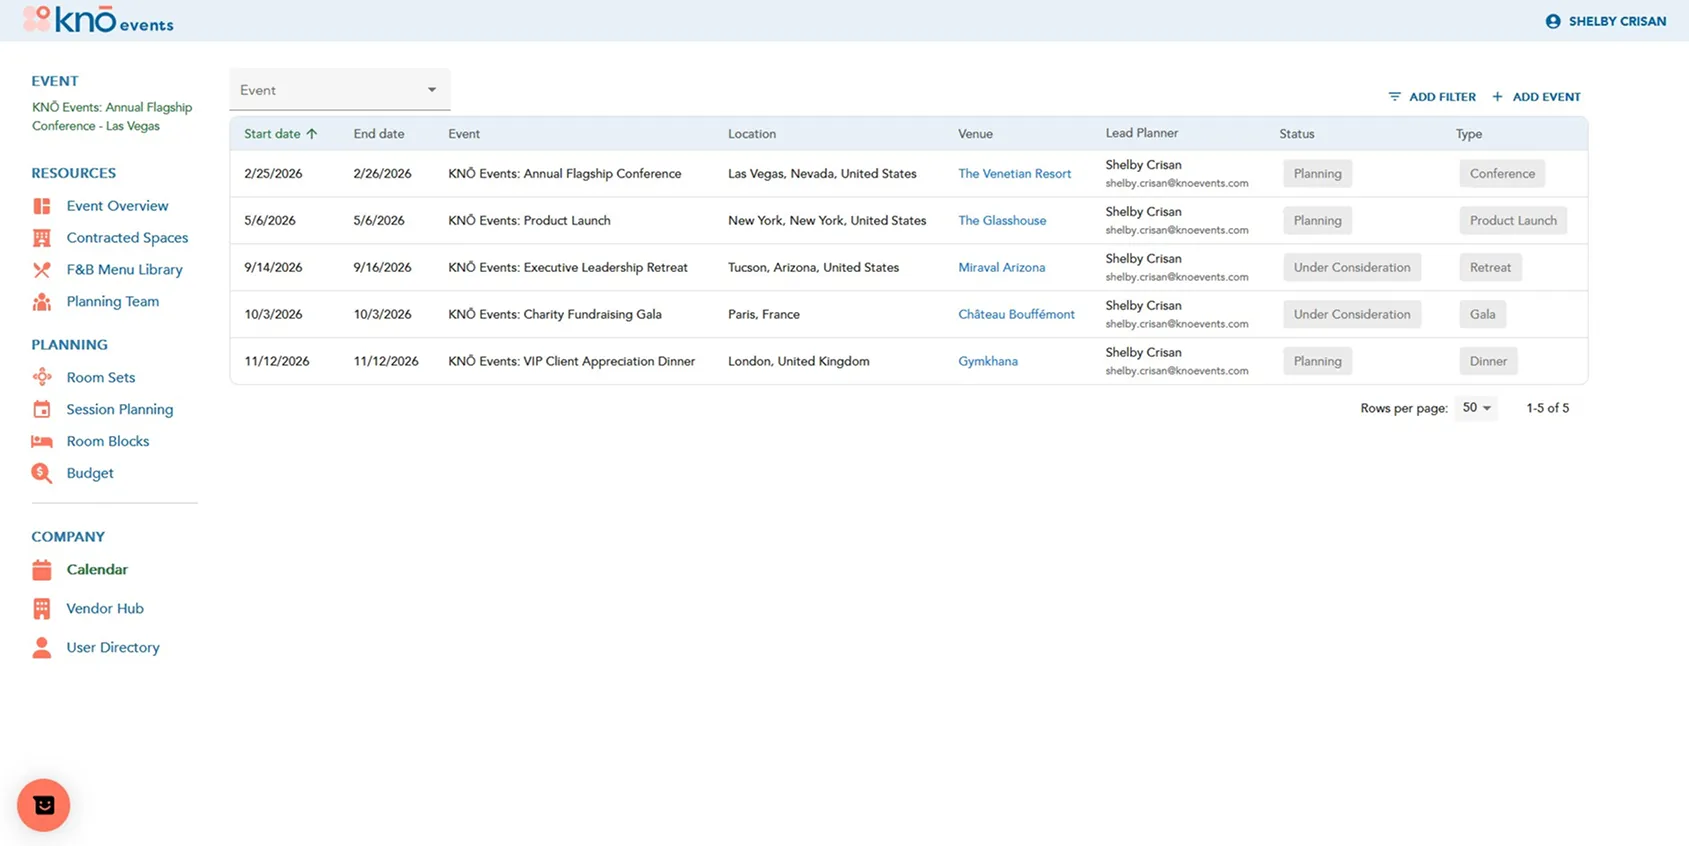Select the Session Planning calendar icon
This screenshot has height=846, width=1689.
coord(42,409)
